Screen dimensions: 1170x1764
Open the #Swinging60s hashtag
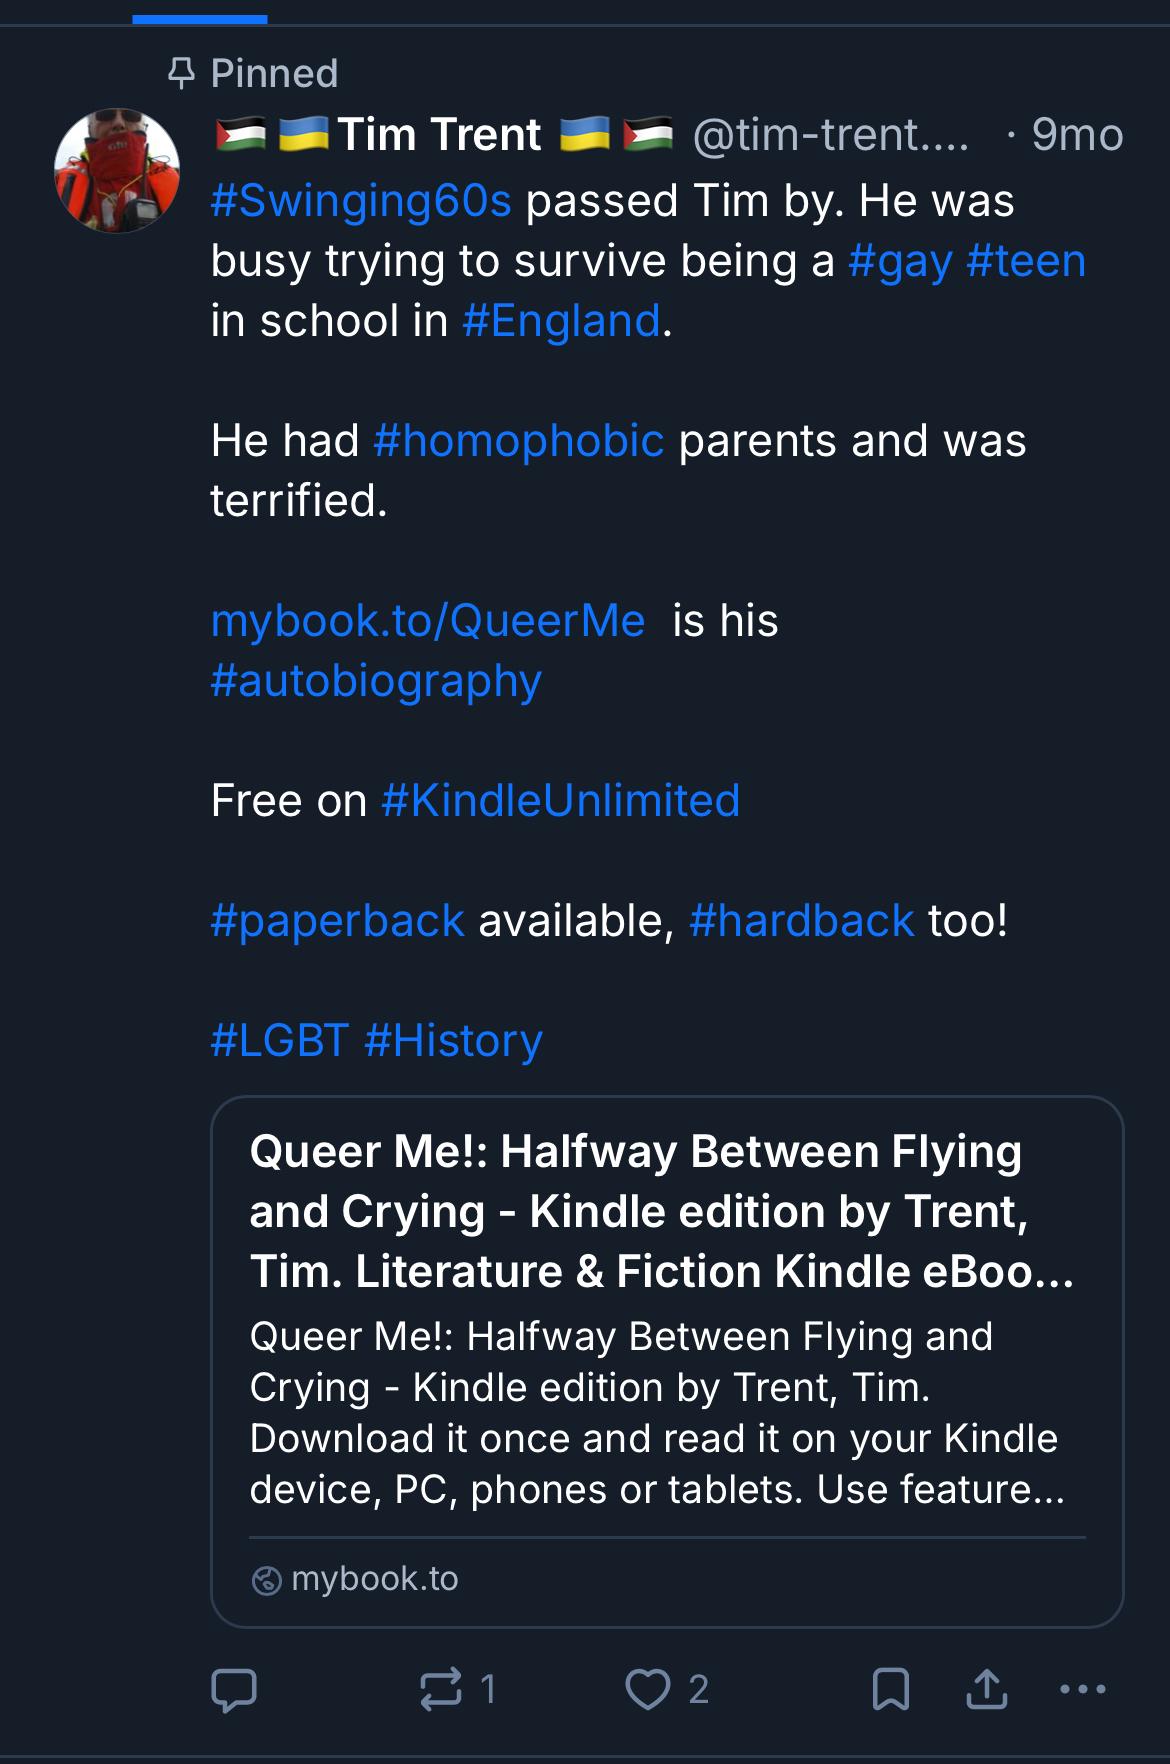[361, 201]
